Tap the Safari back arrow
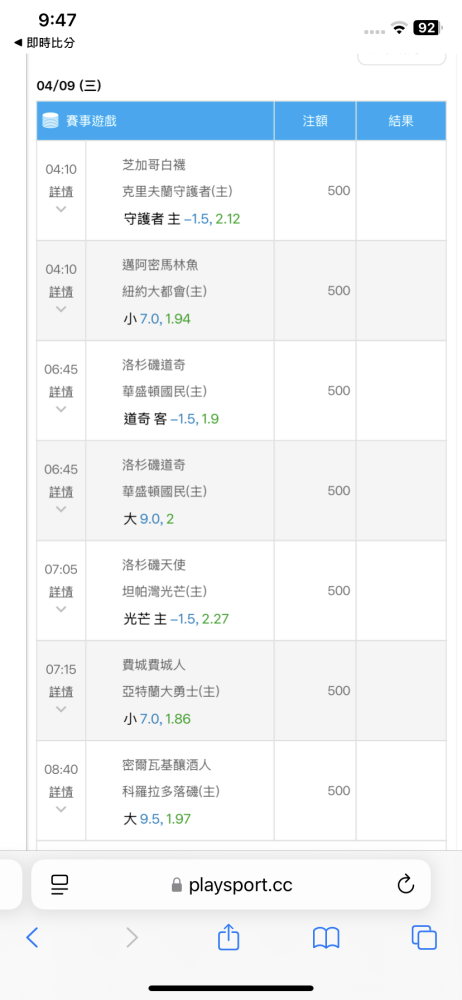Viewport: 462px width, 1000px height. coord(33,937)
